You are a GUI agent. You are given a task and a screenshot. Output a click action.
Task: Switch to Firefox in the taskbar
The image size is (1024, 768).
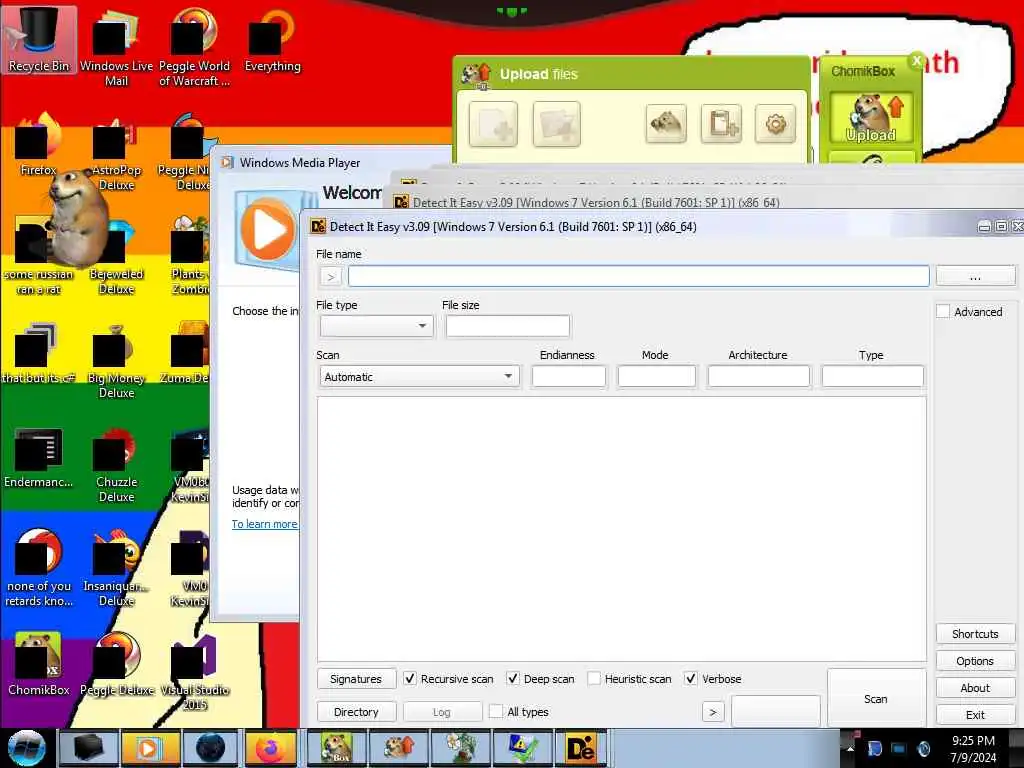[270, 748]
